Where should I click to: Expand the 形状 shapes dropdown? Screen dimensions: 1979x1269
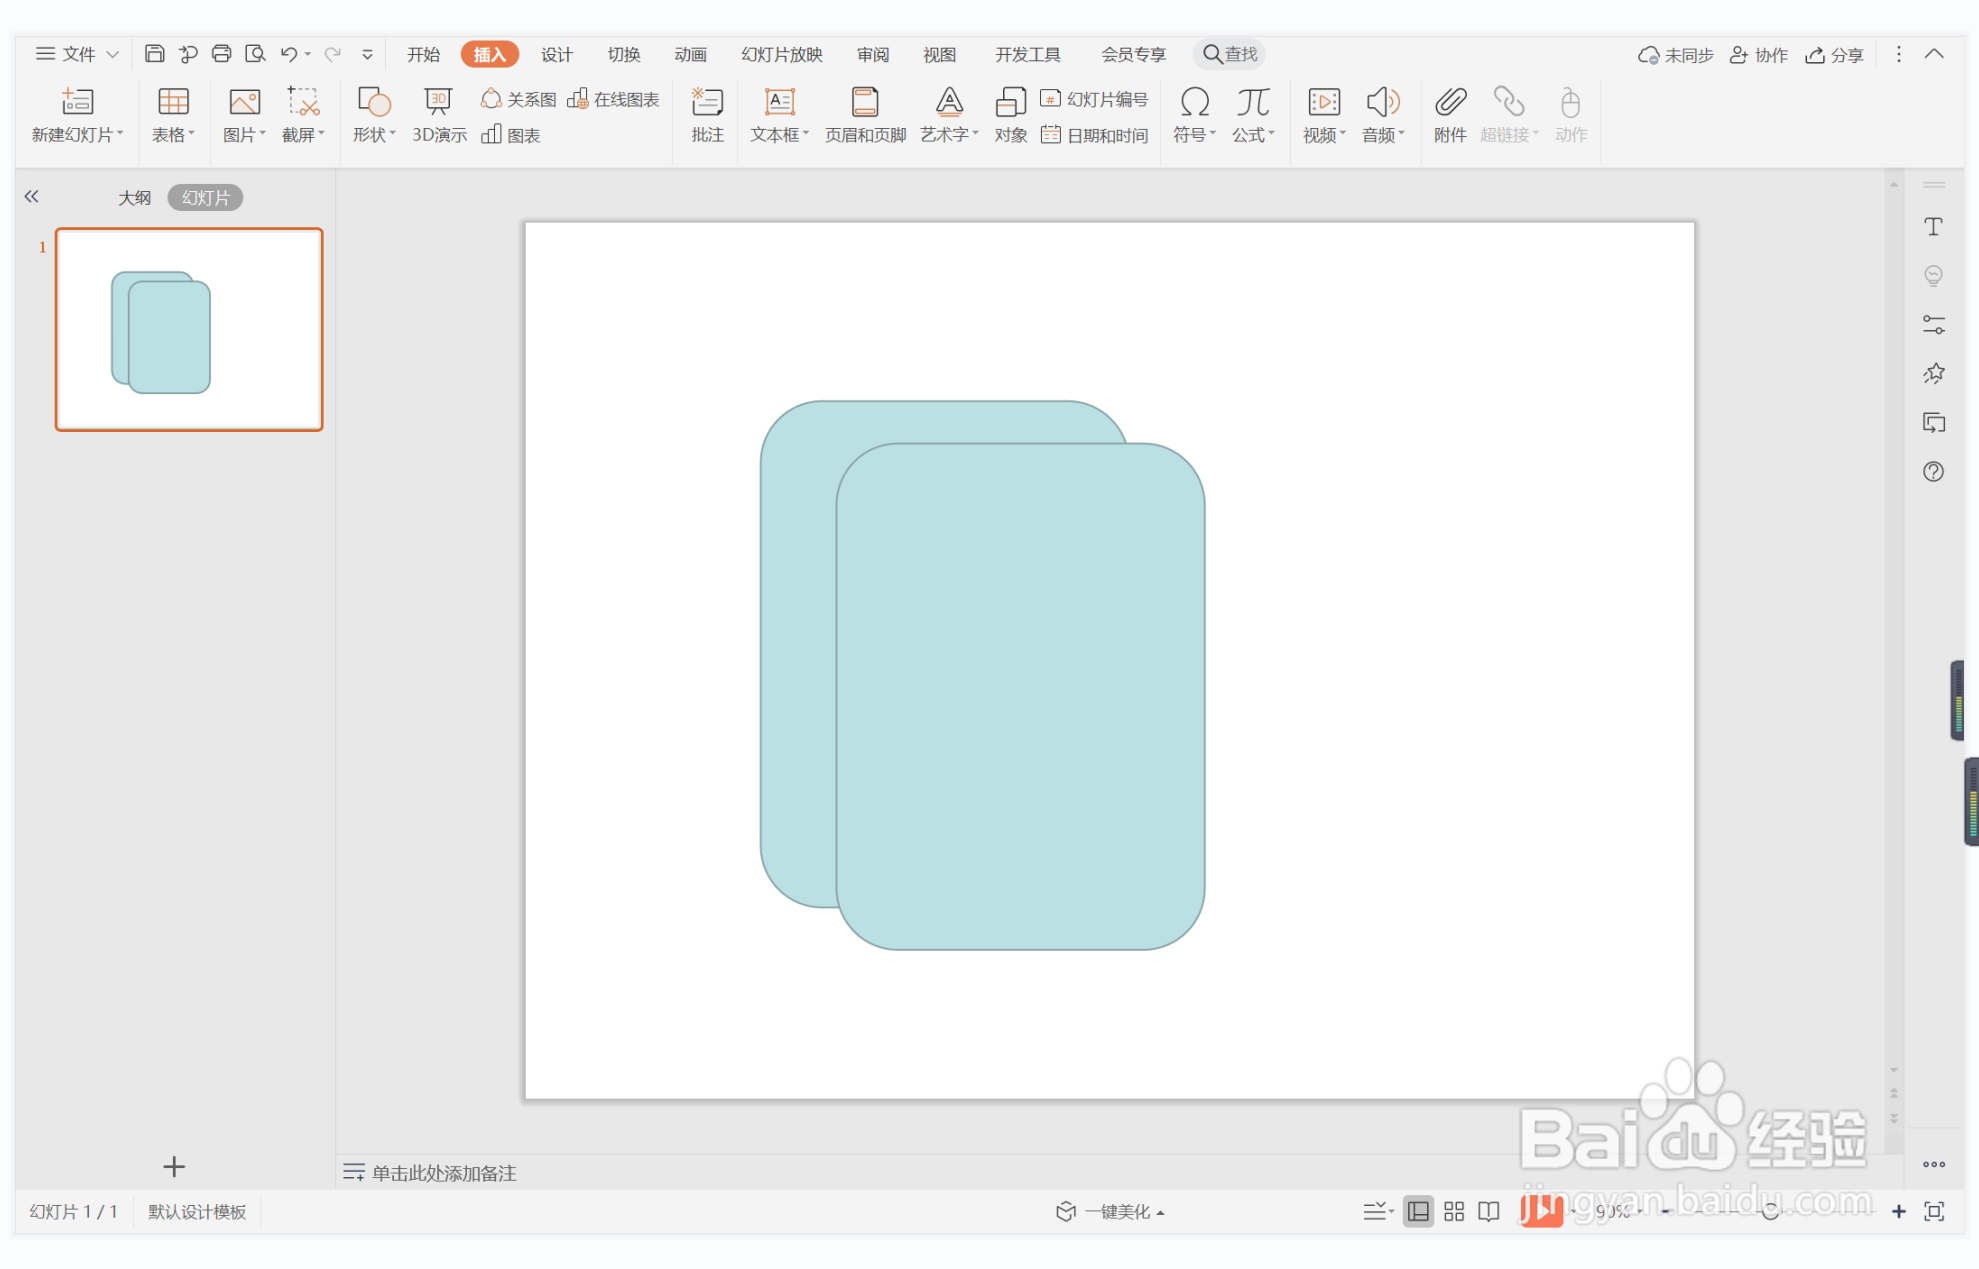tap(374, 134)
